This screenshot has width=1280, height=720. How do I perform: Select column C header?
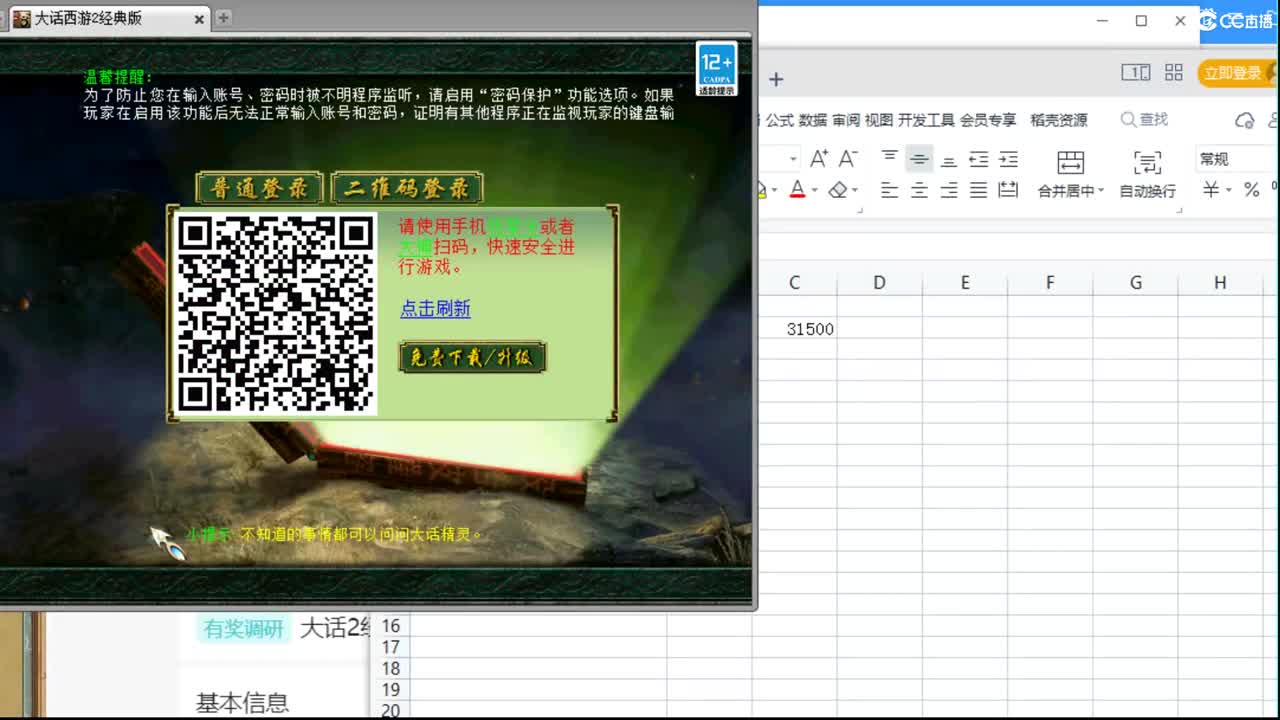point(794,283)
